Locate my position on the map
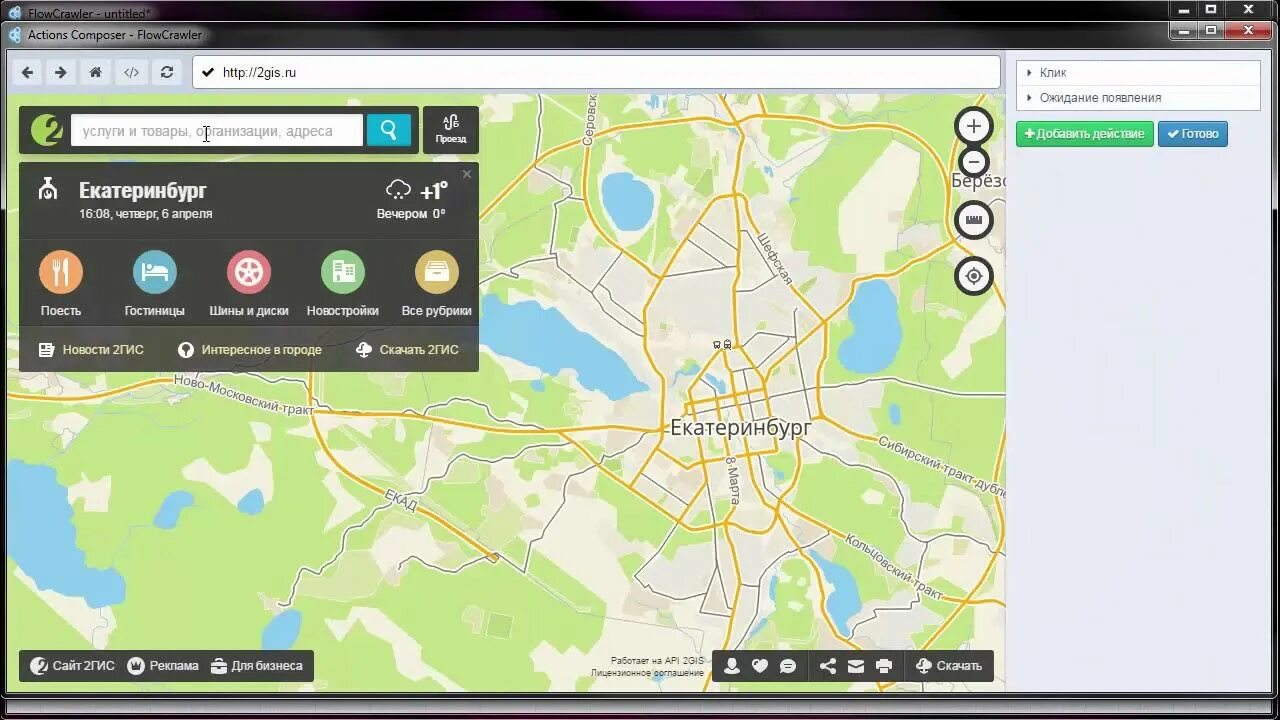The height and width of the screenshot is (720, 1280). point(974,276)
